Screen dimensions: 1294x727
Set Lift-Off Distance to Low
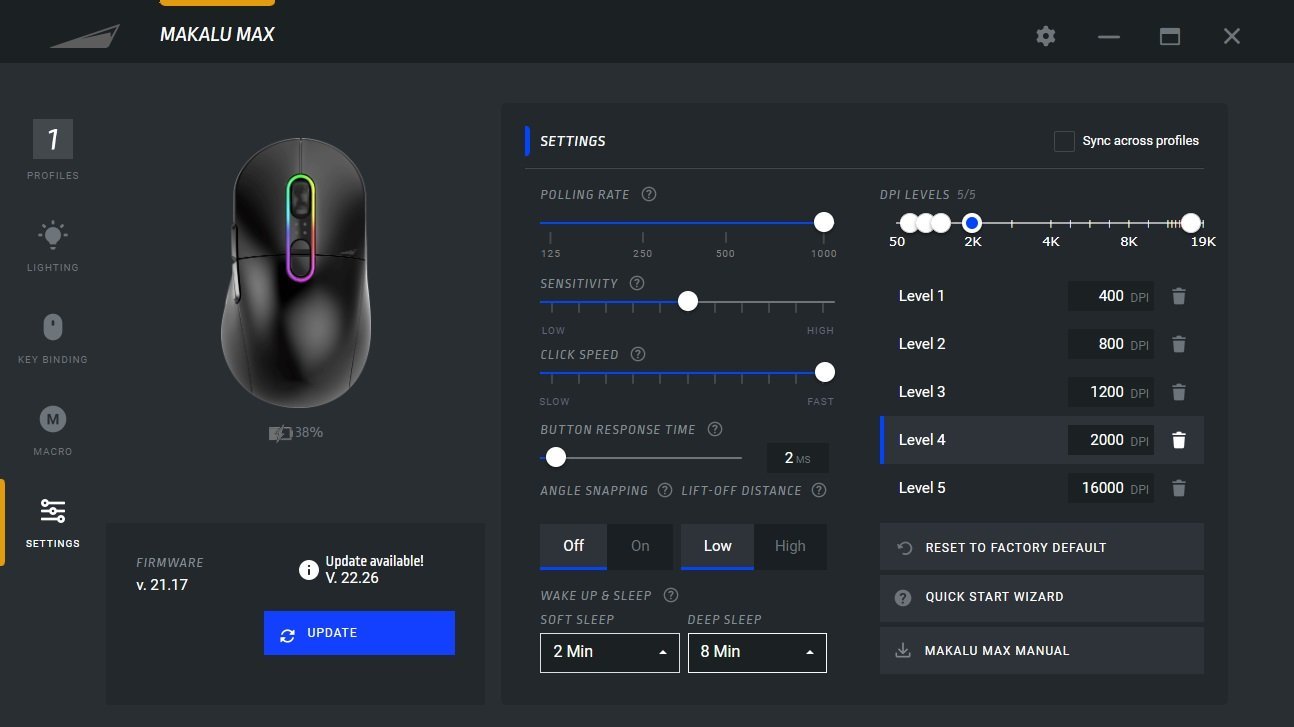[x=717, y=546]
